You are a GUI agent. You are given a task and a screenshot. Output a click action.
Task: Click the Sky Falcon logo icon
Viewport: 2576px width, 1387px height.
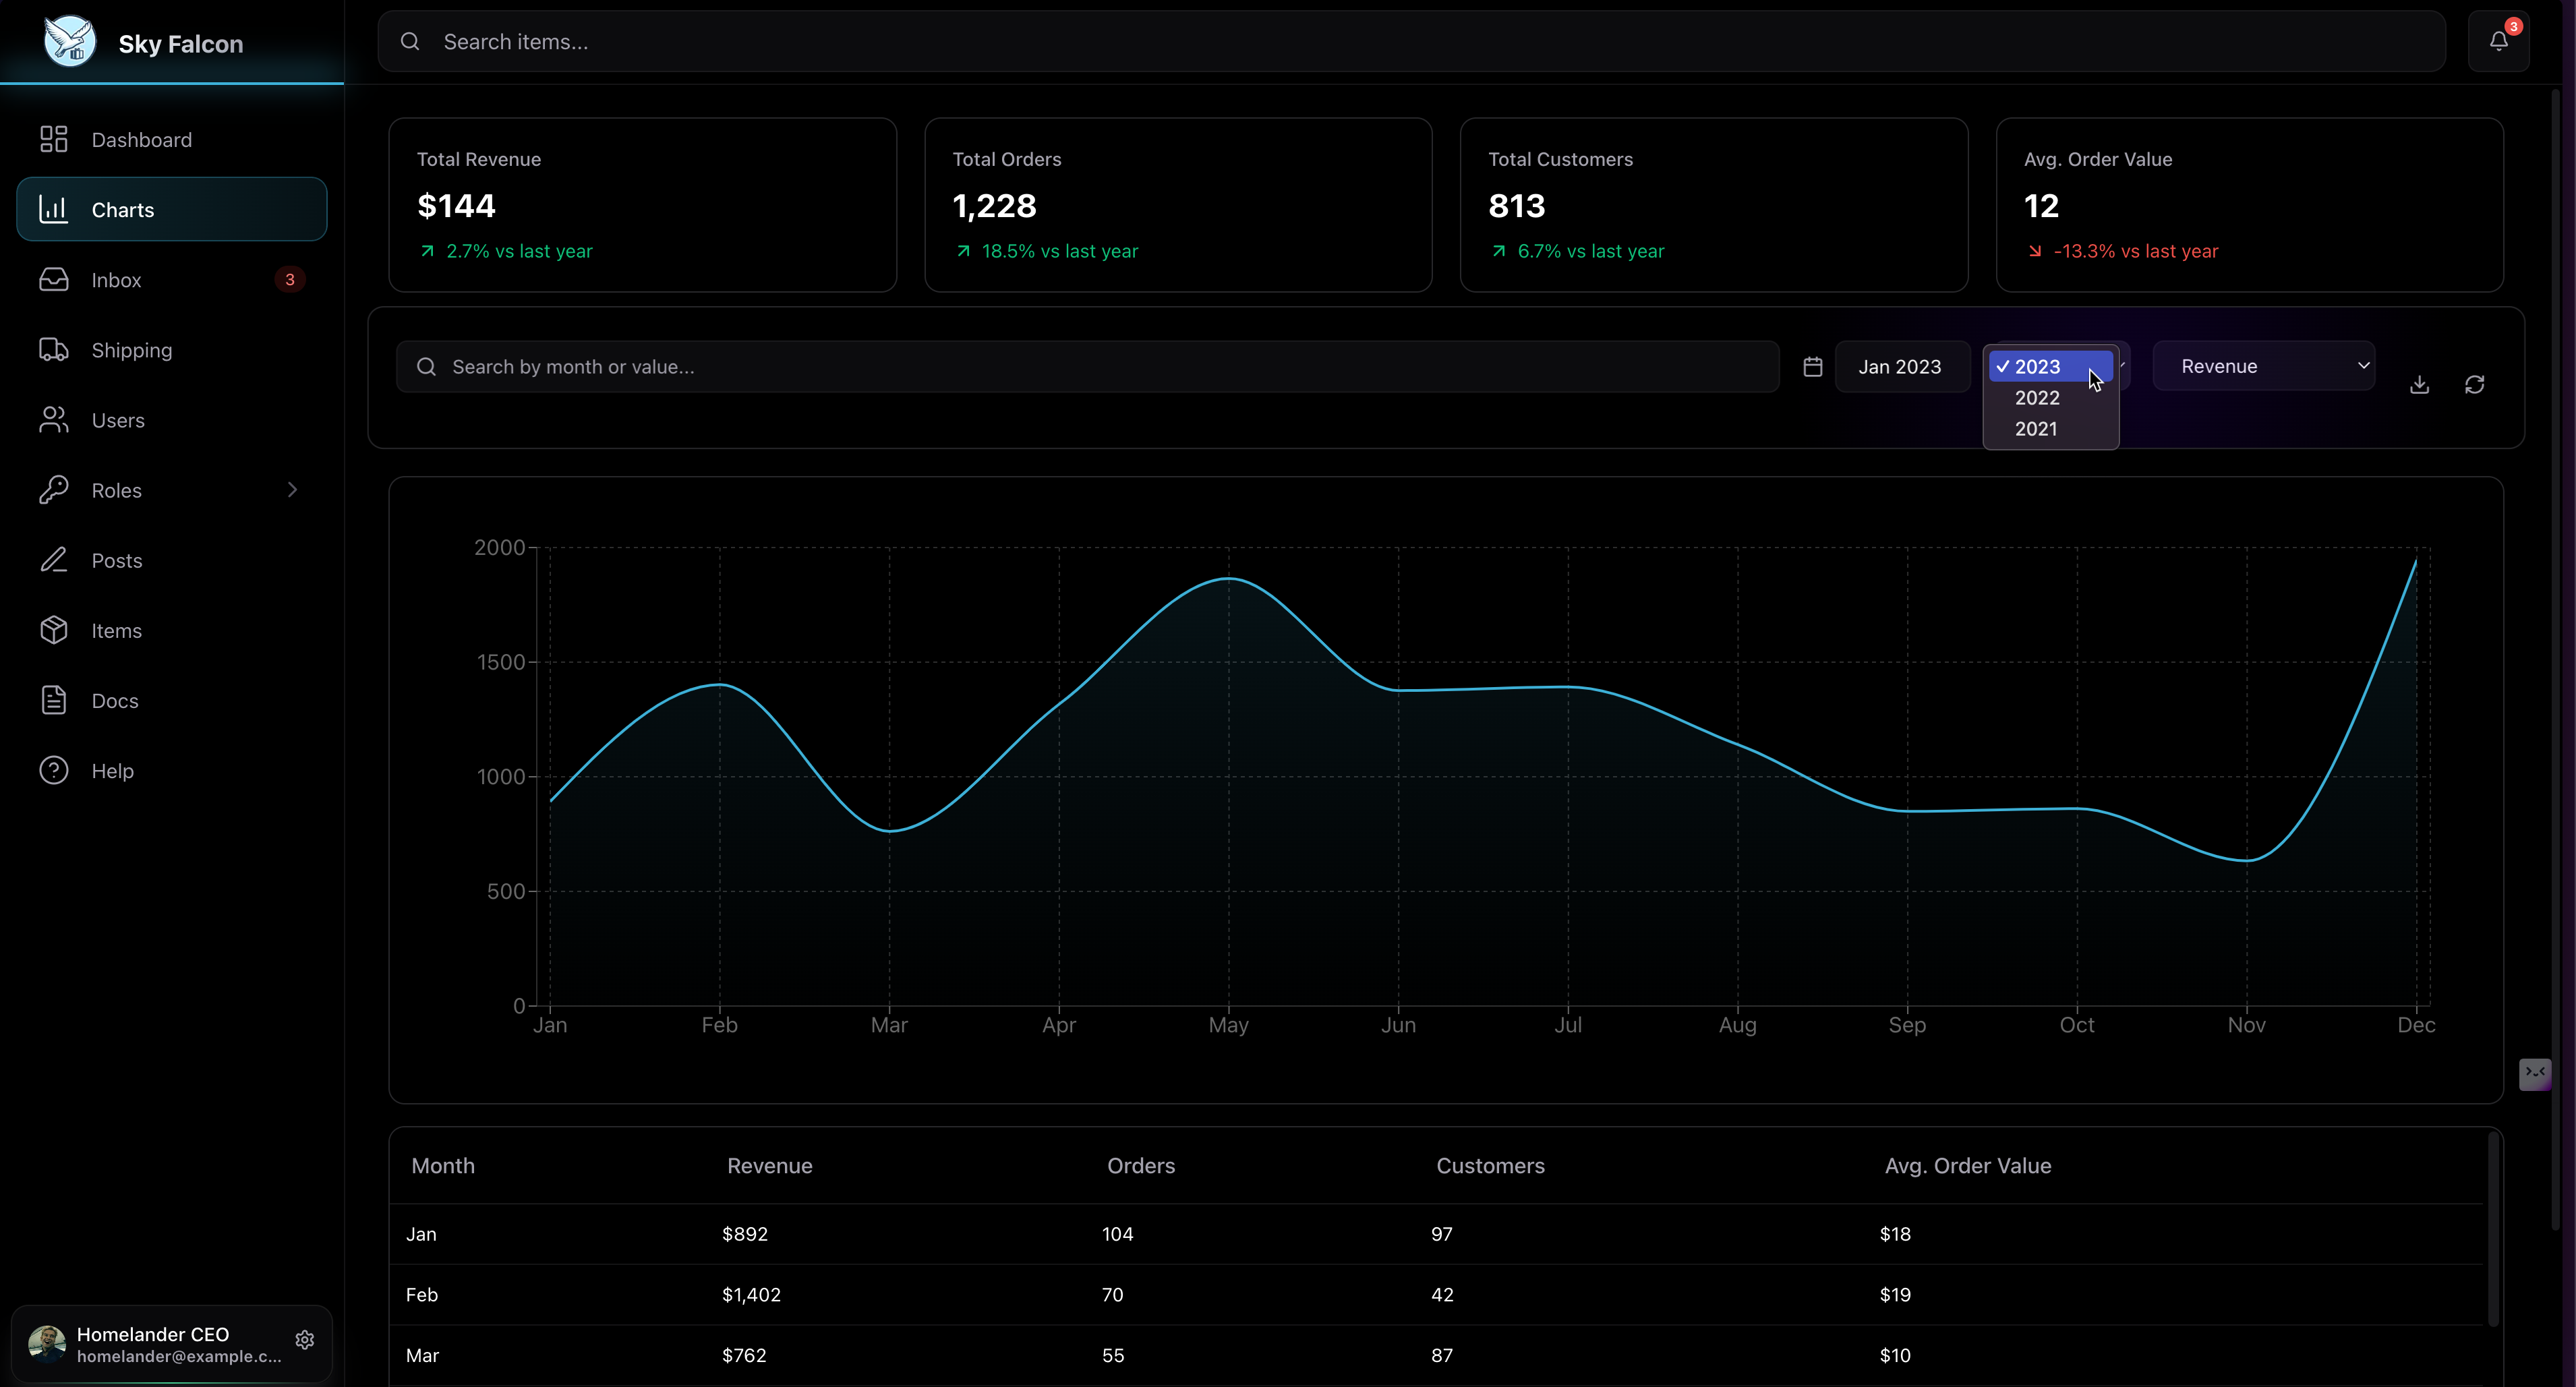coord(70,42)
